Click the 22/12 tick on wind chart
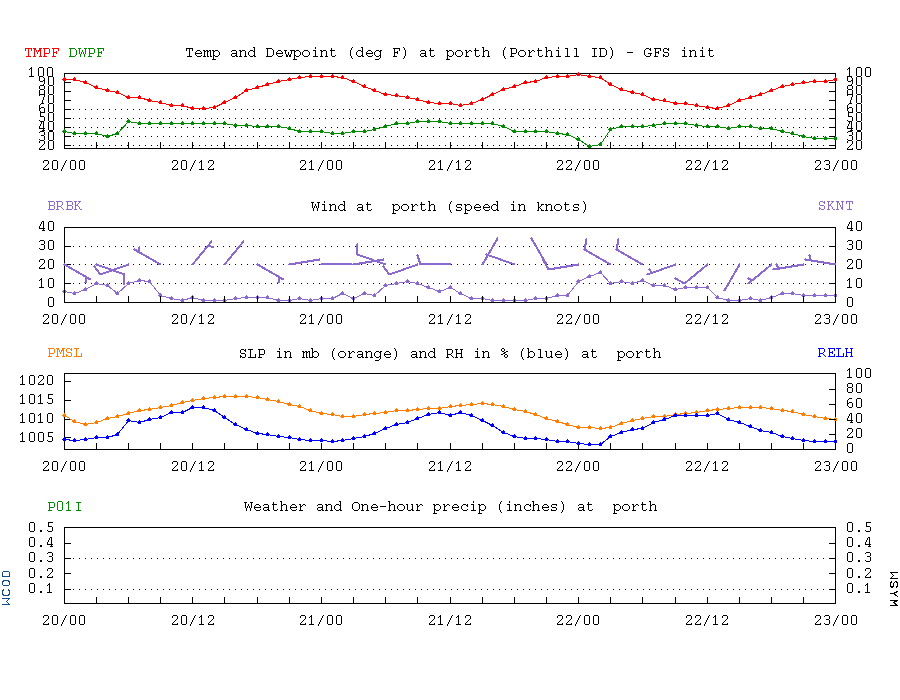The height and width of the screenshot is (700, 900). coord(707,319)
